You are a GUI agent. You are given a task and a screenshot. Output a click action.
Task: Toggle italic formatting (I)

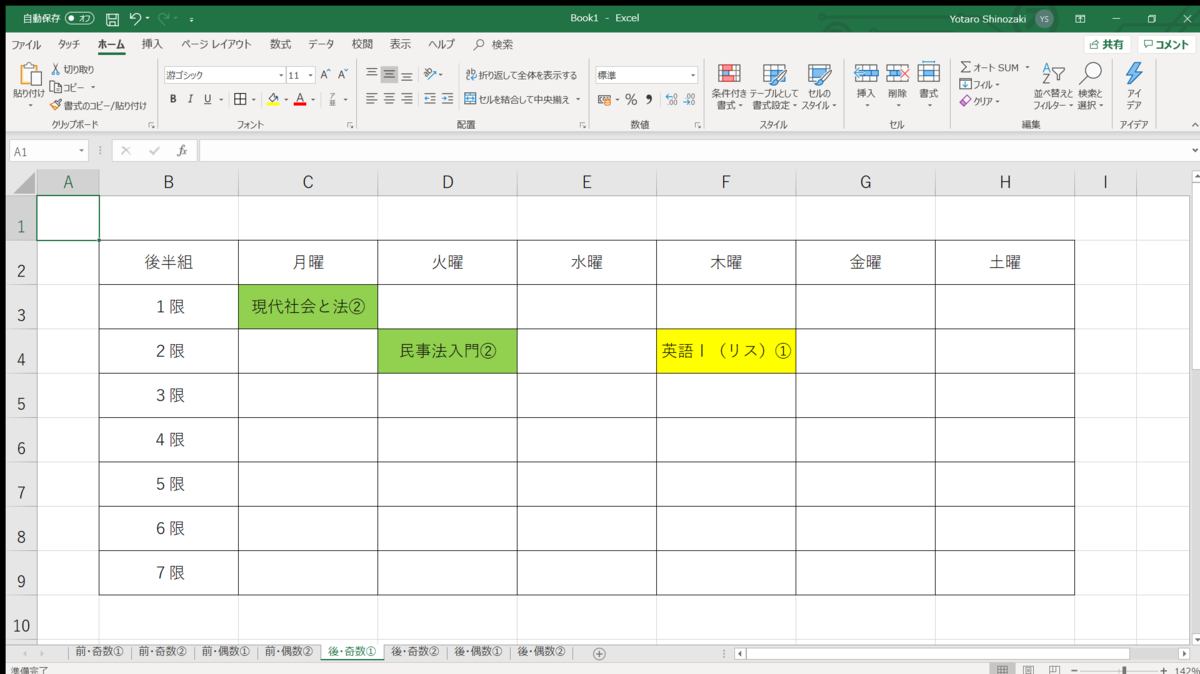(190, 99)
